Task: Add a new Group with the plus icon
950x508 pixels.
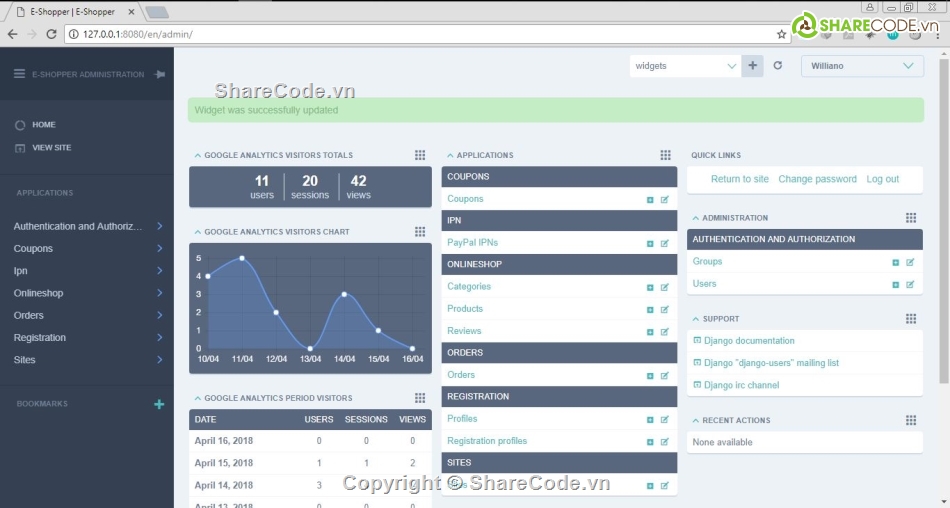Action: click(x=895, y=262)
